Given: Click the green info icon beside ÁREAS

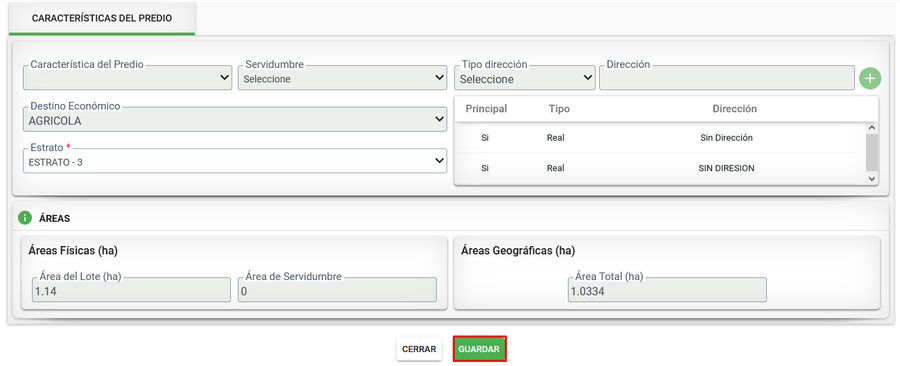Looking at the screenshot, I should coord(25,218).
